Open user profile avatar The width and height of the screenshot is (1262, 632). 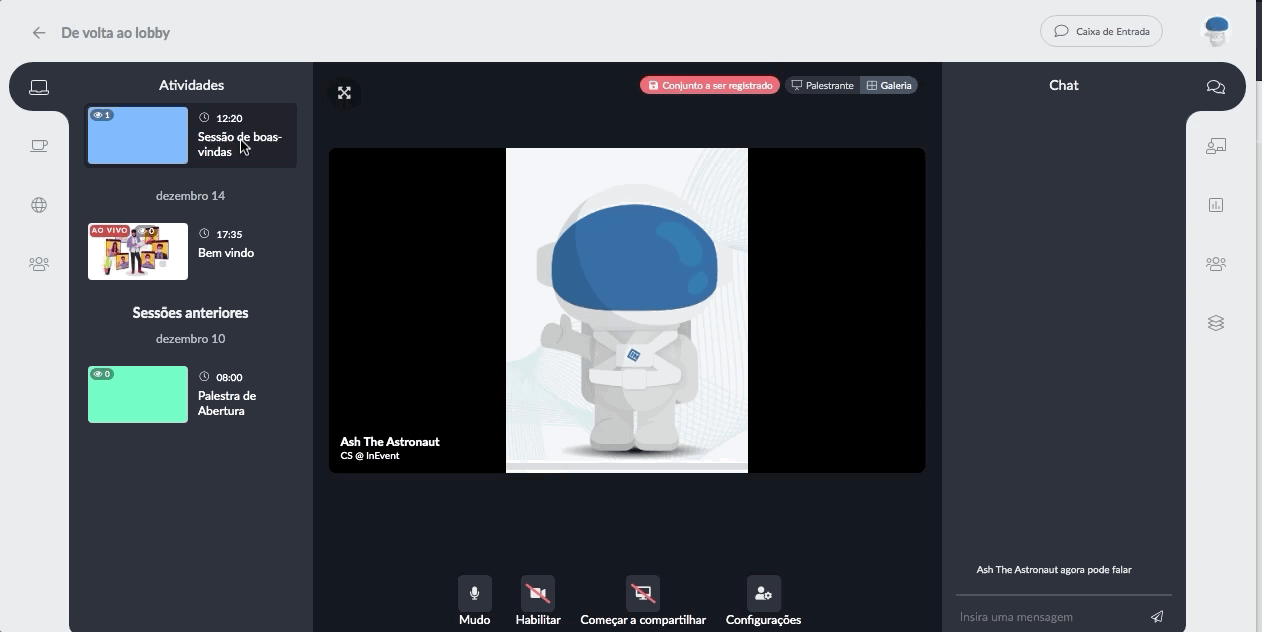point(1215,31)
